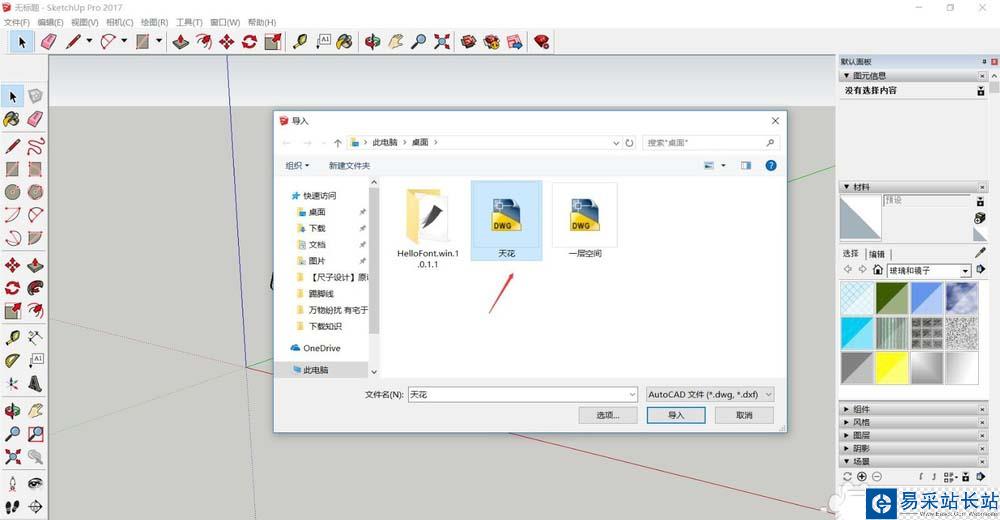This screenshot has height=520, width=1000.
Task: Open Extension Warehouse from top toolbar
Action: pyautogui.click(x=492, y=42)
